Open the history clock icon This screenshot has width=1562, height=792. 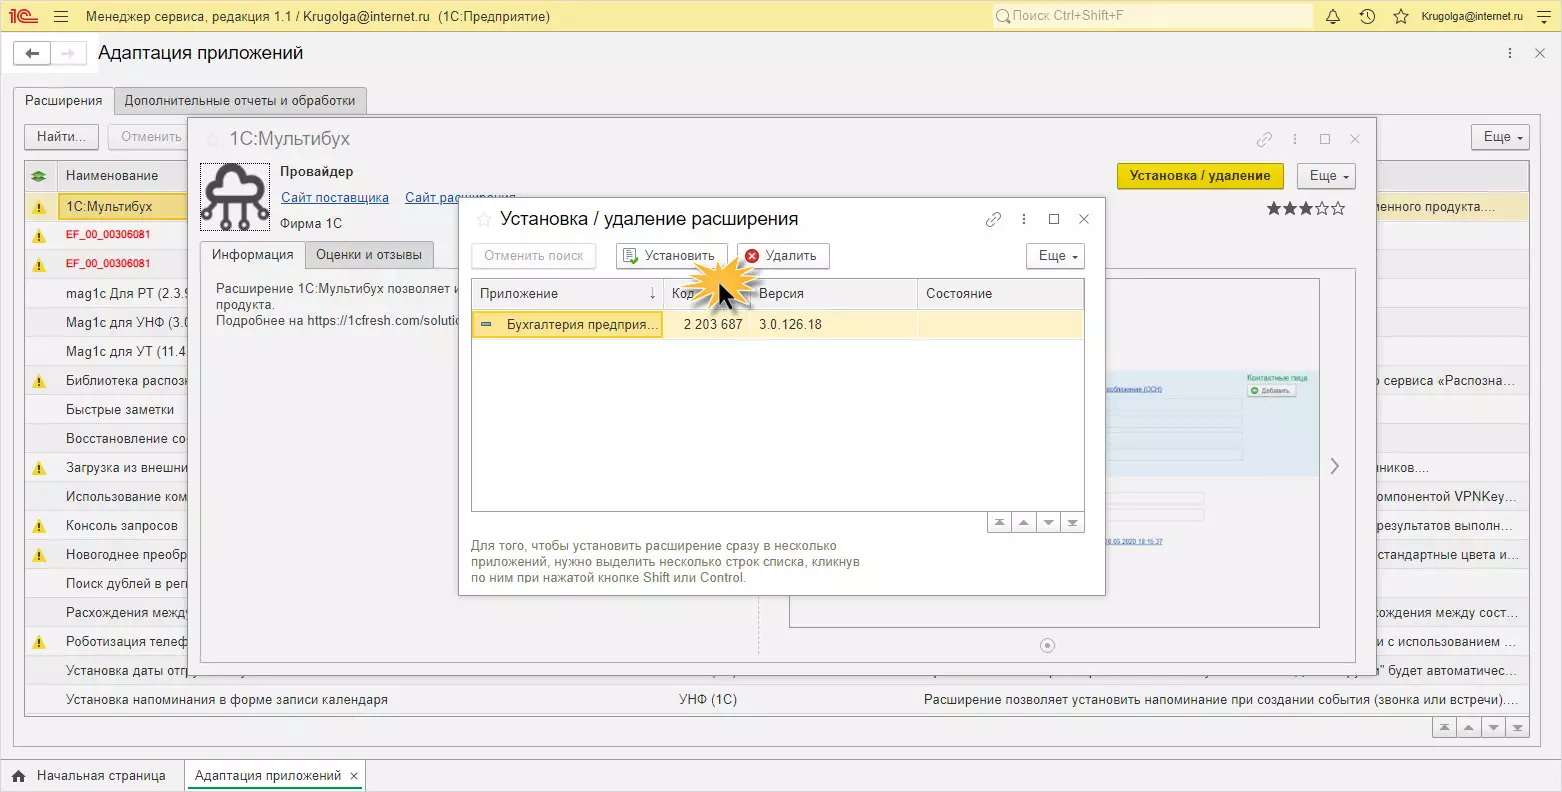(1367, 16)
